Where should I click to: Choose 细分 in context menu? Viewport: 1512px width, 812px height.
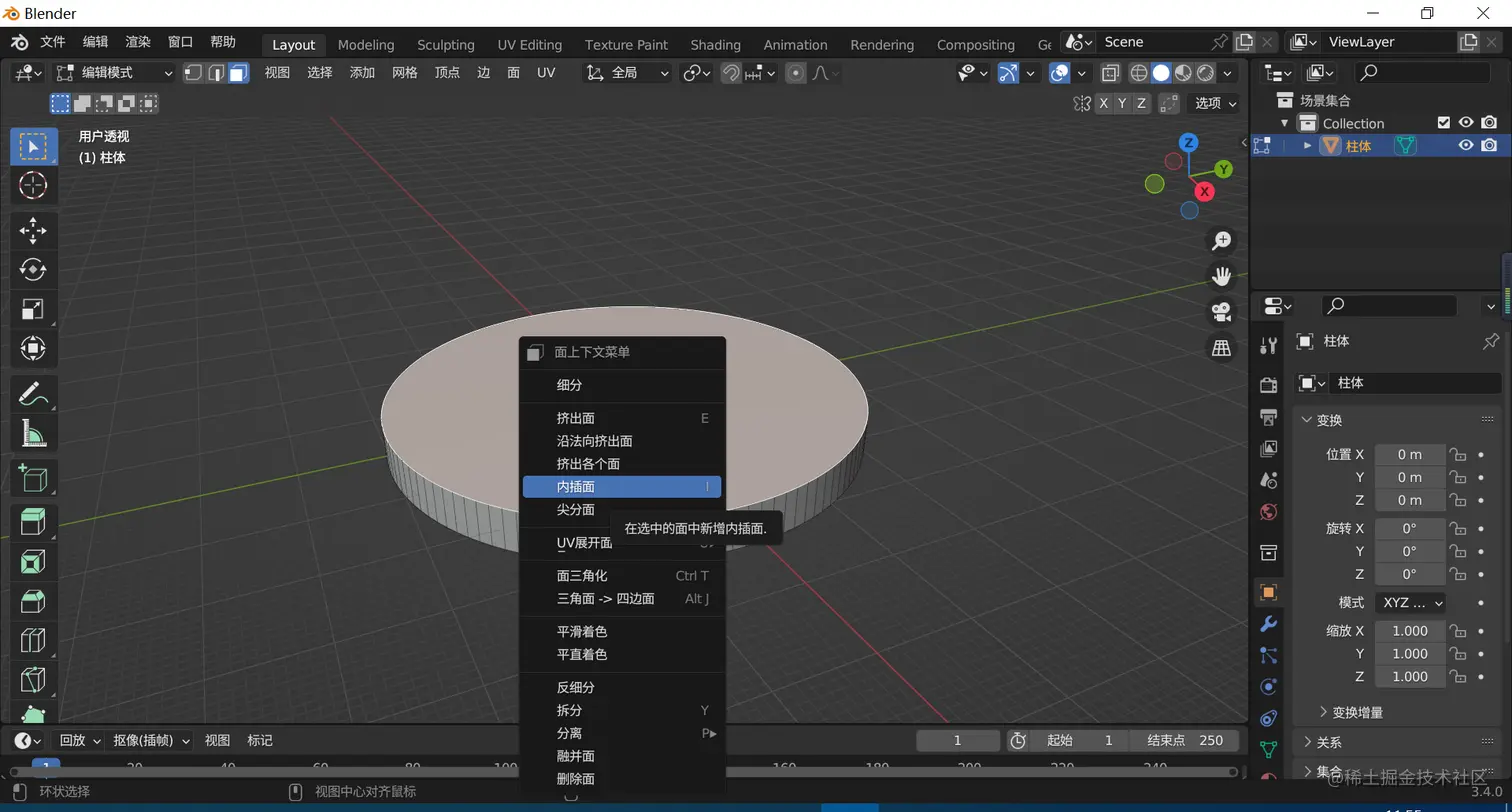pos(622,385)
